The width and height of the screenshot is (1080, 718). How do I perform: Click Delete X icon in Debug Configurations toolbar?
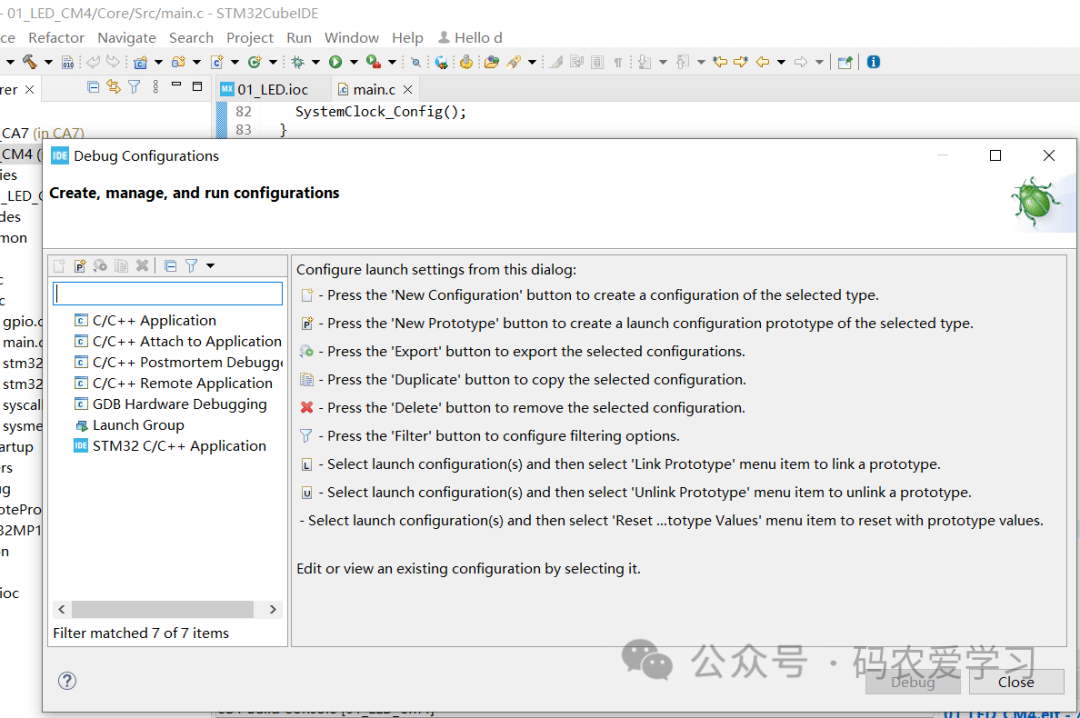pos(142,266)
